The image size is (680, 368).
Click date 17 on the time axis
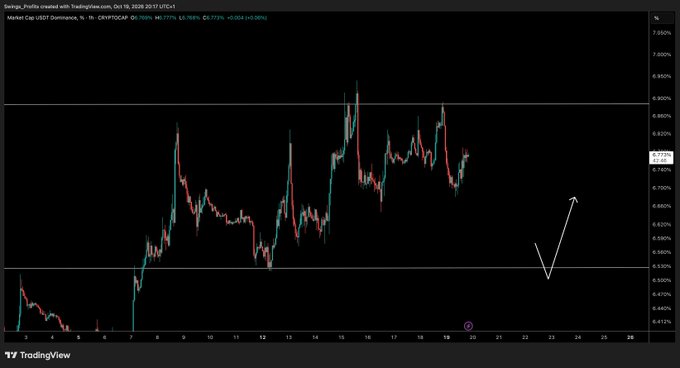394,337
